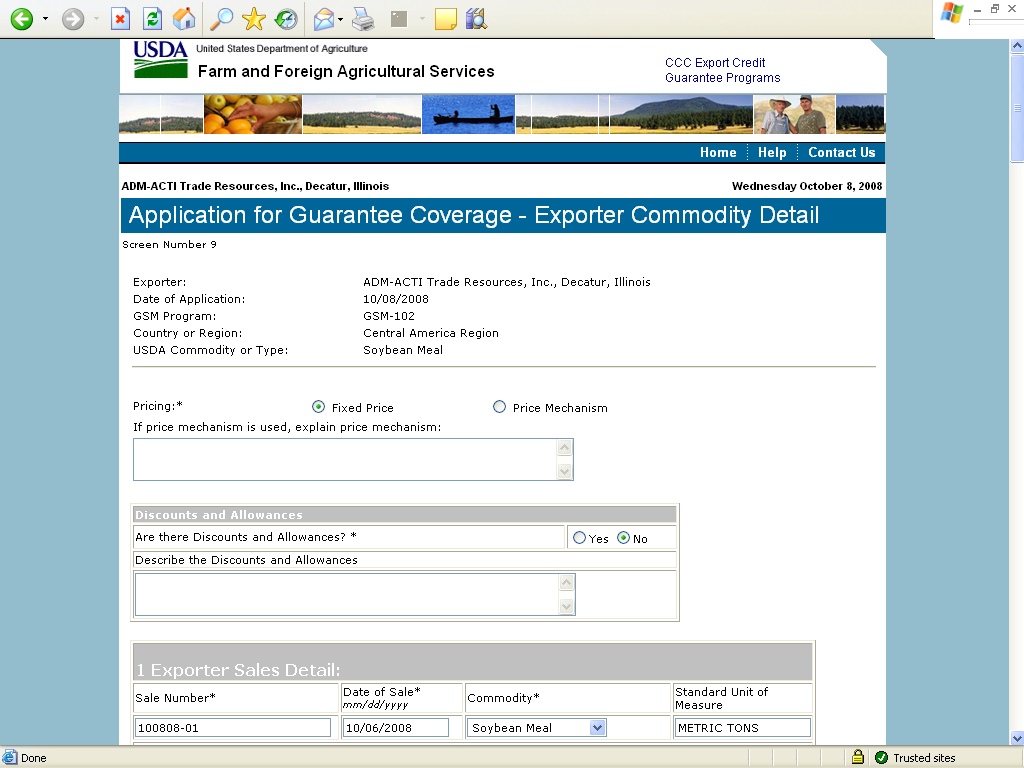Click the 'Wednesday October 8, 2008' date text
Screen dimensions: 1024x768
click(807, 186)
